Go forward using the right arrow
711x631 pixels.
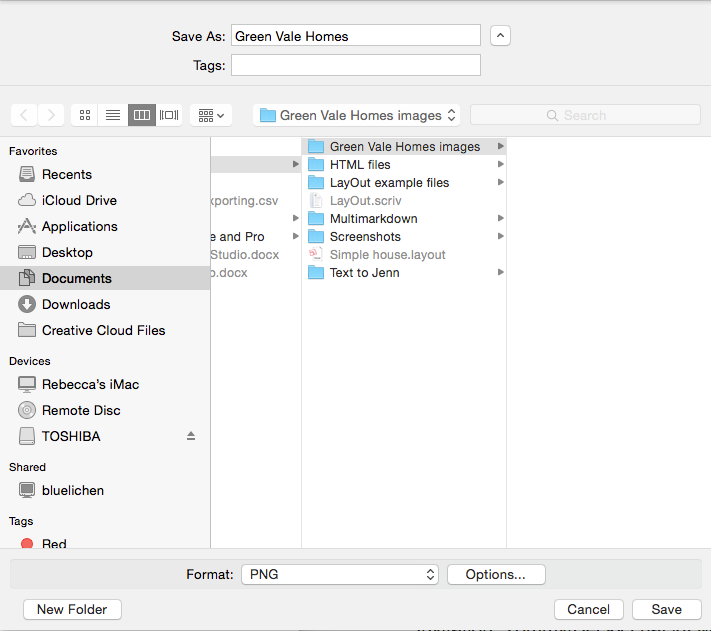click(x=51, y=115)
